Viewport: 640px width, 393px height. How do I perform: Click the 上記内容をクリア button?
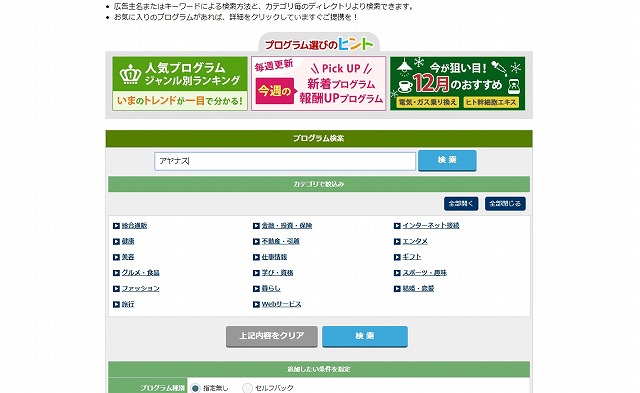(272, 336)
